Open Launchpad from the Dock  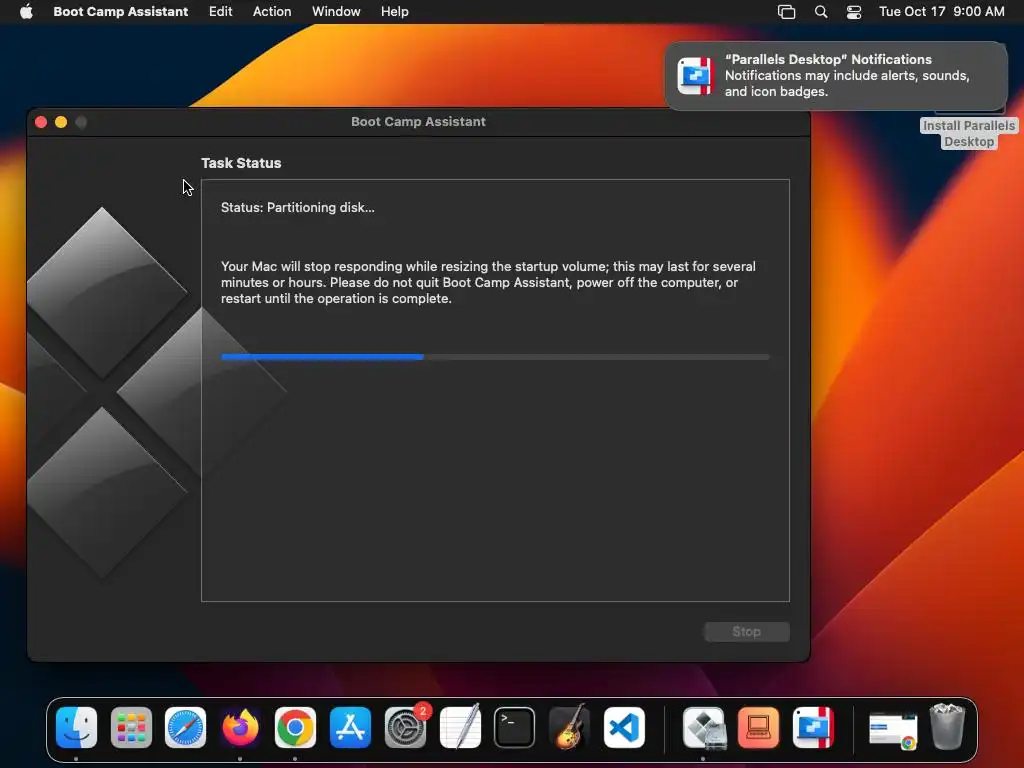click(131, 727)
